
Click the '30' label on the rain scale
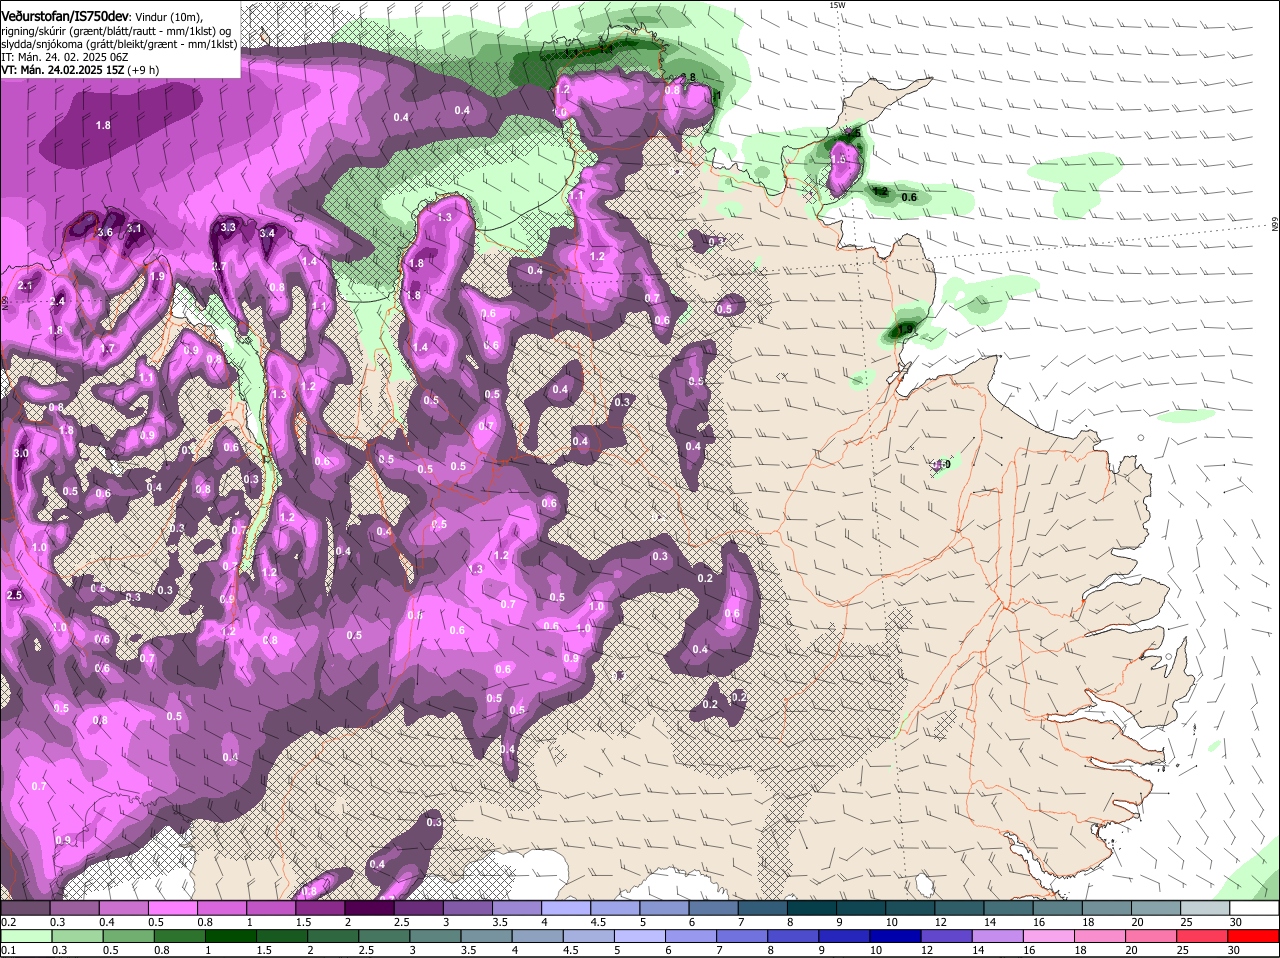pyautogui.click(x=1236, y=950)
